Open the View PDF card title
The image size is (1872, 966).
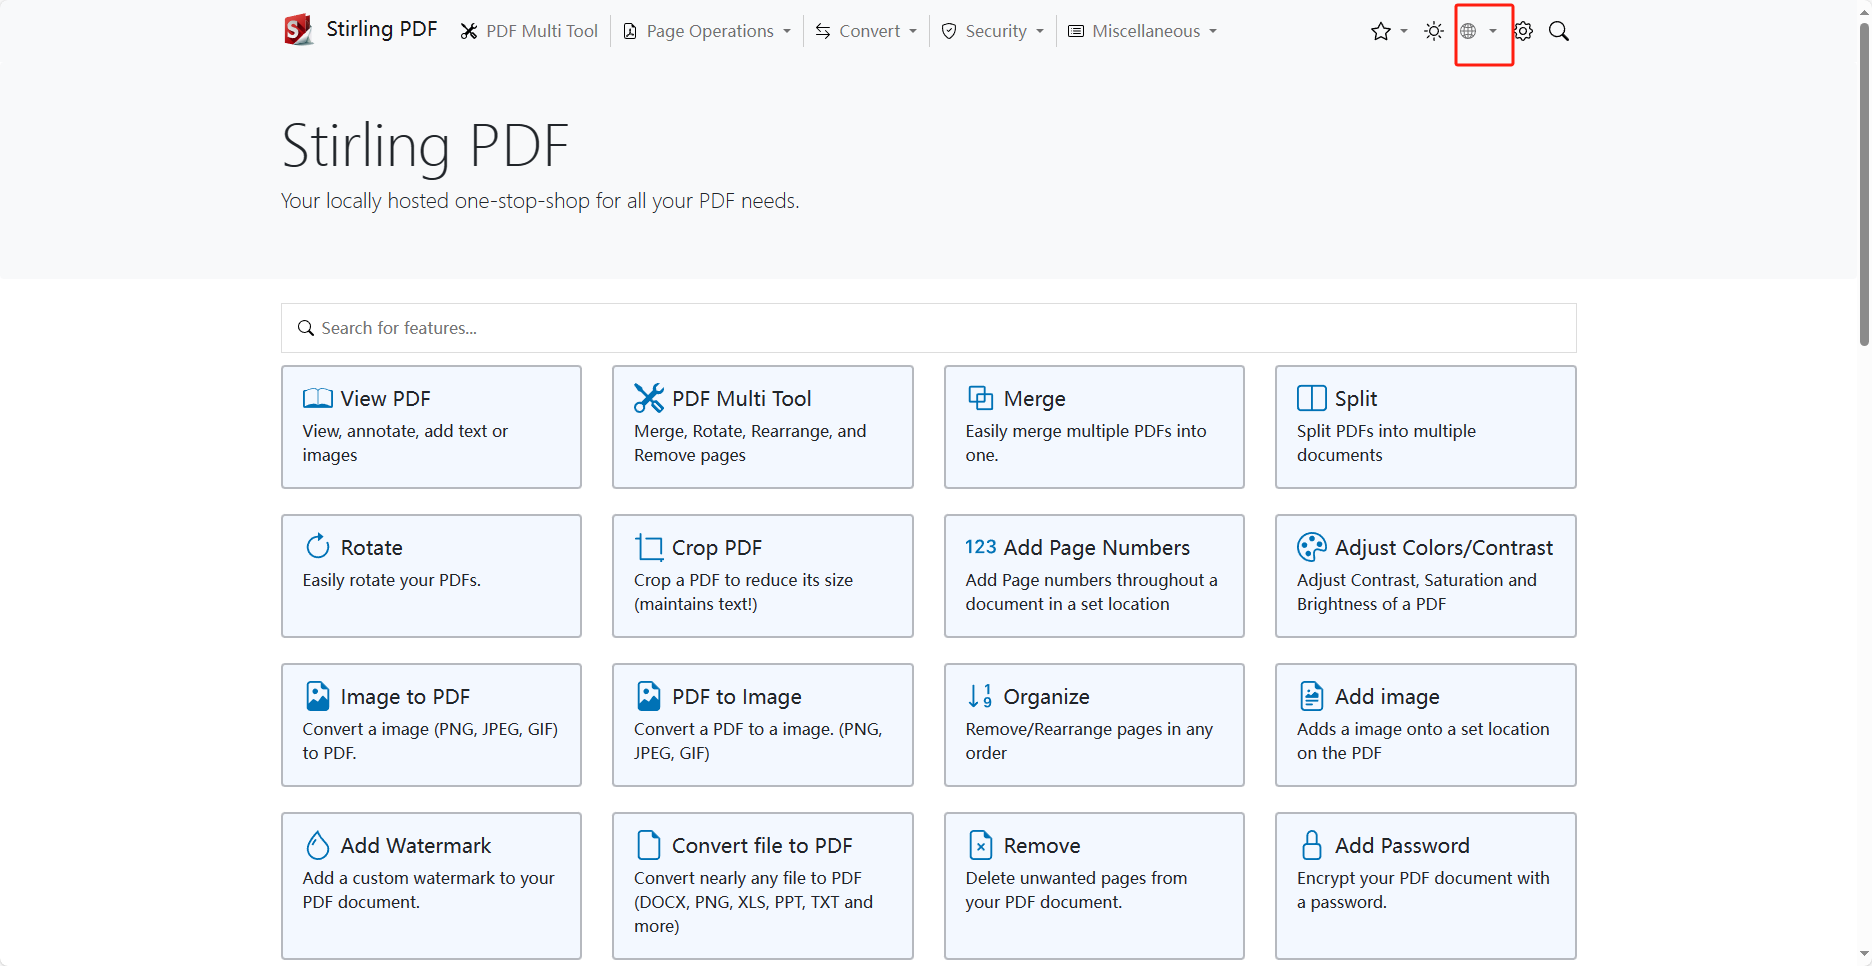point(385,398)
